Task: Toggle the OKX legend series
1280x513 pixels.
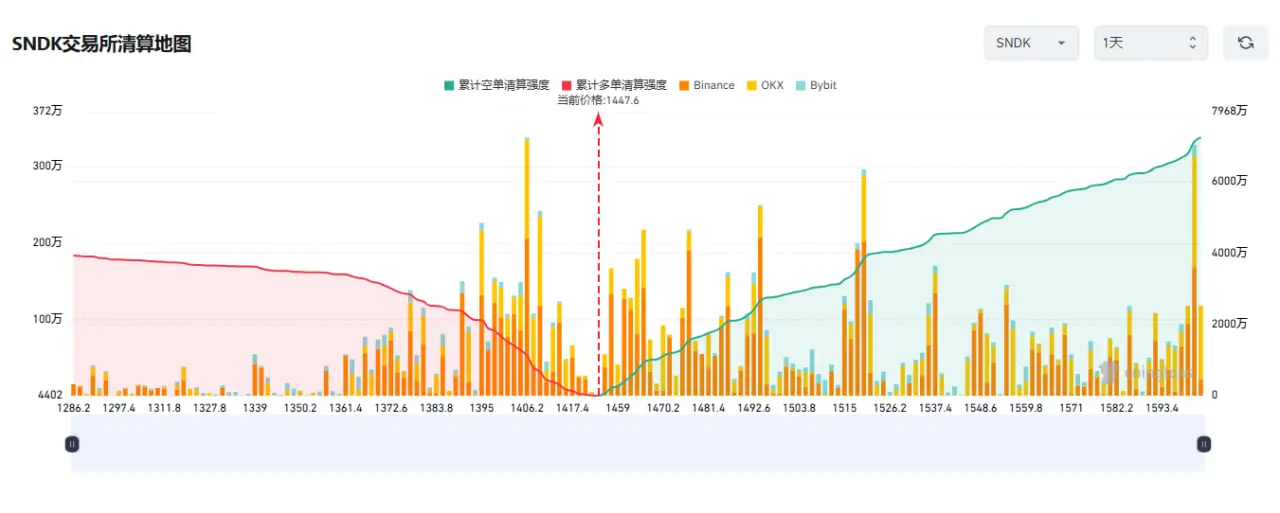Action: click(x=765, y=85)
